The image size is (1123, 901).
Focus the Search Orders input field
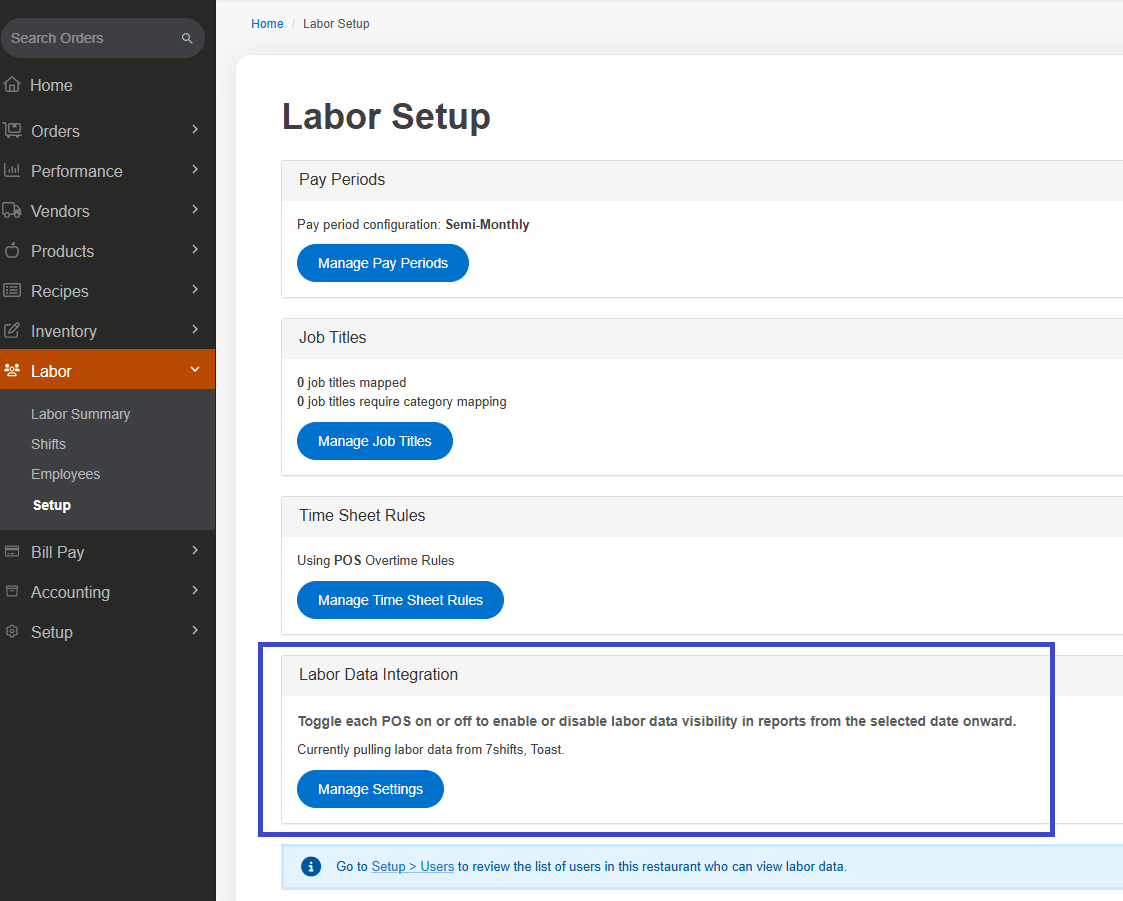[x=90, y=38]
